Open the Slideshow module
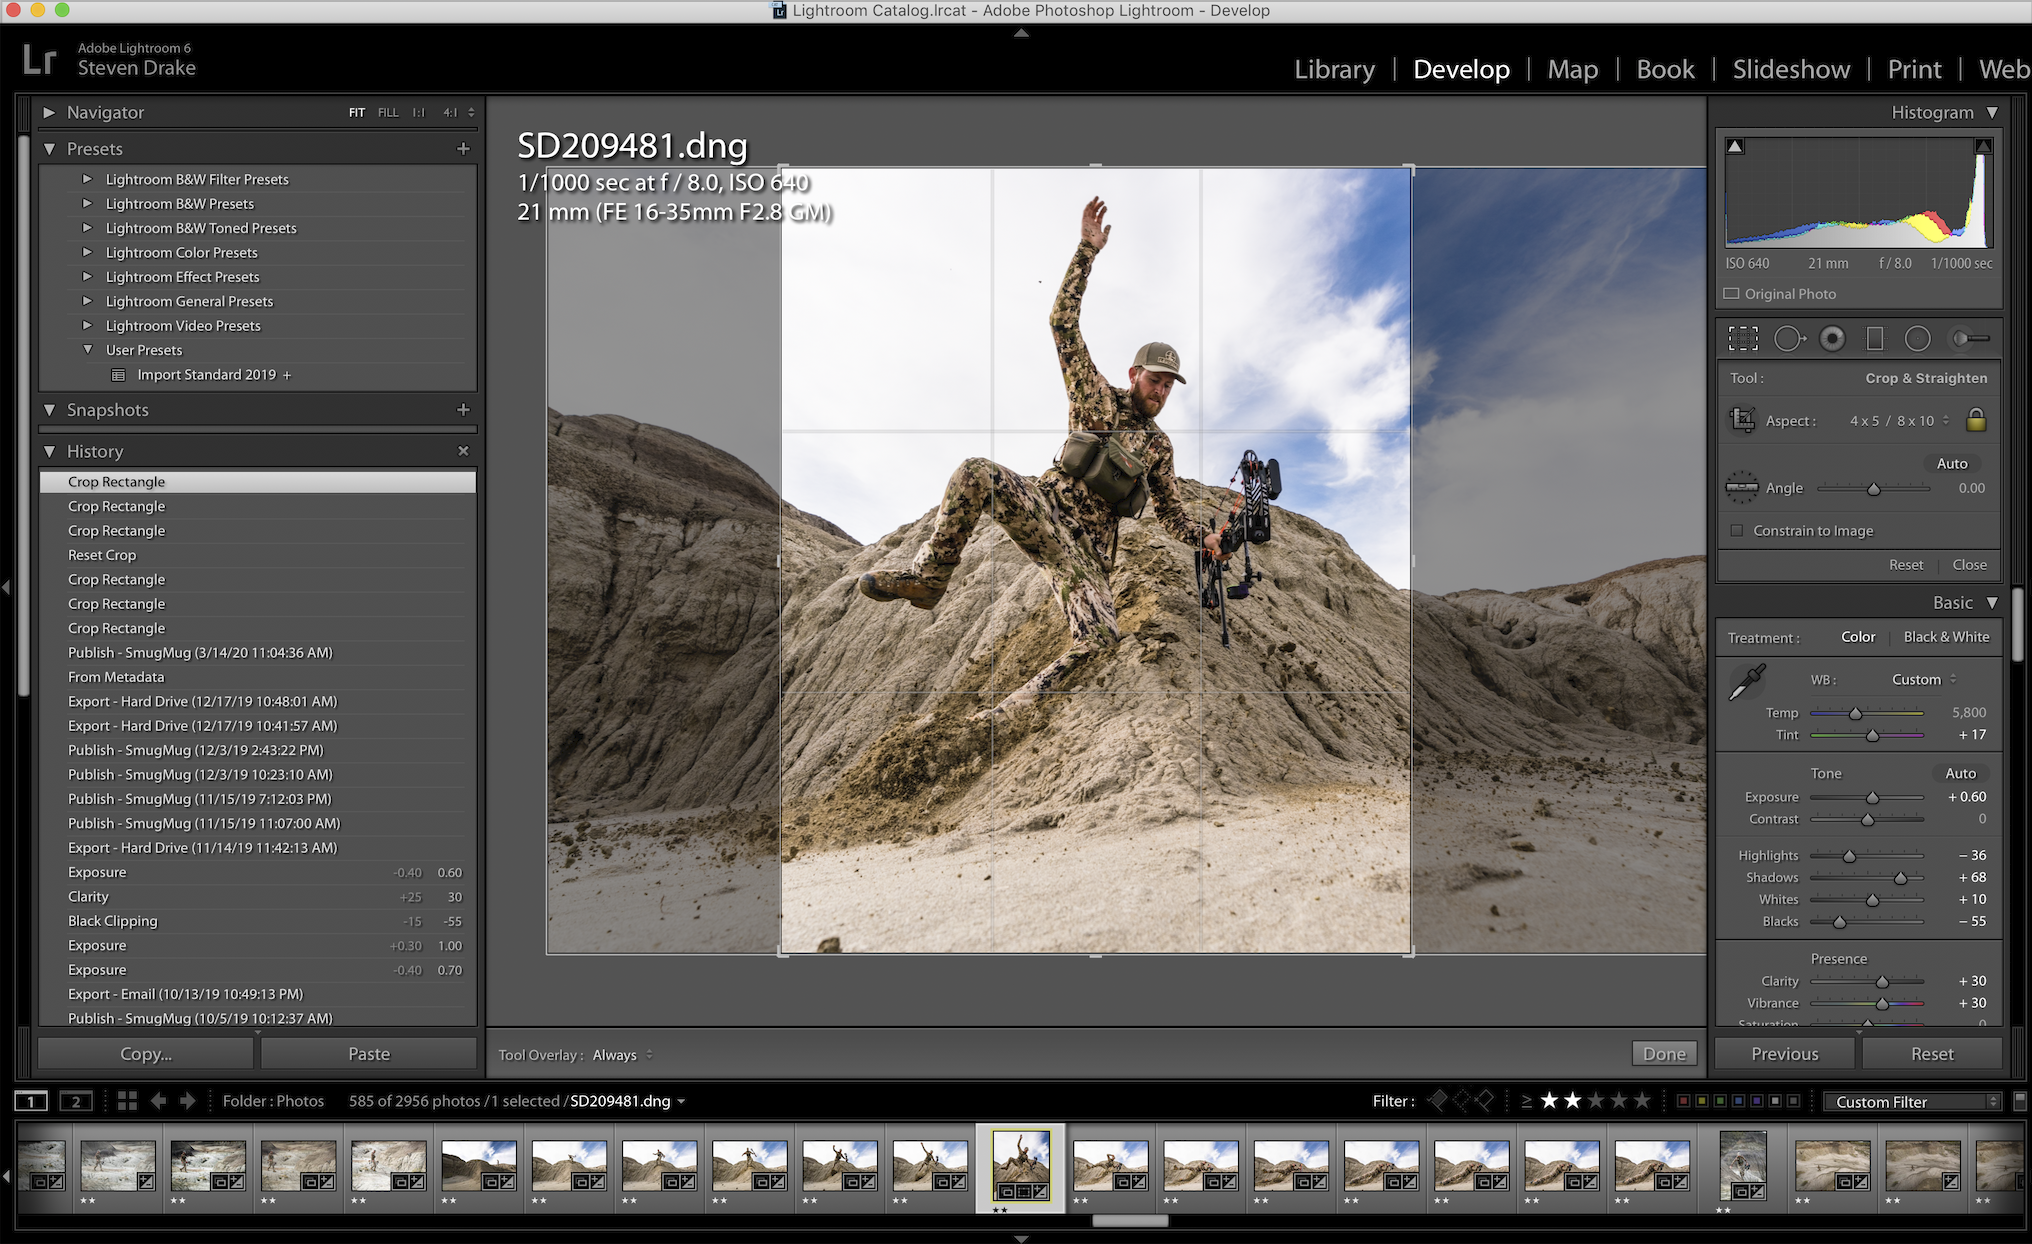This screenshot has width=2032, height=1244. click(1791, 69)
